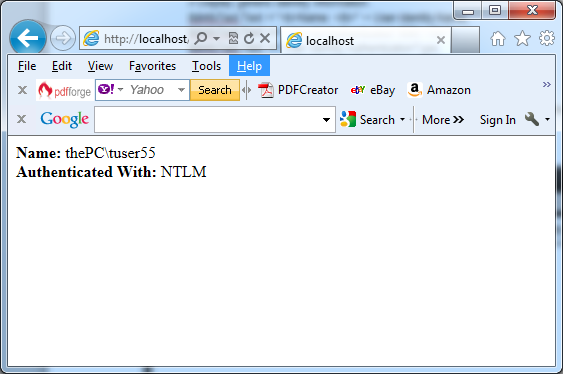Click the name text thePC\tuser55
Image resolution: width=563 pixels, height=374 pixels.
pyautogui.click(x=110, y=153)
